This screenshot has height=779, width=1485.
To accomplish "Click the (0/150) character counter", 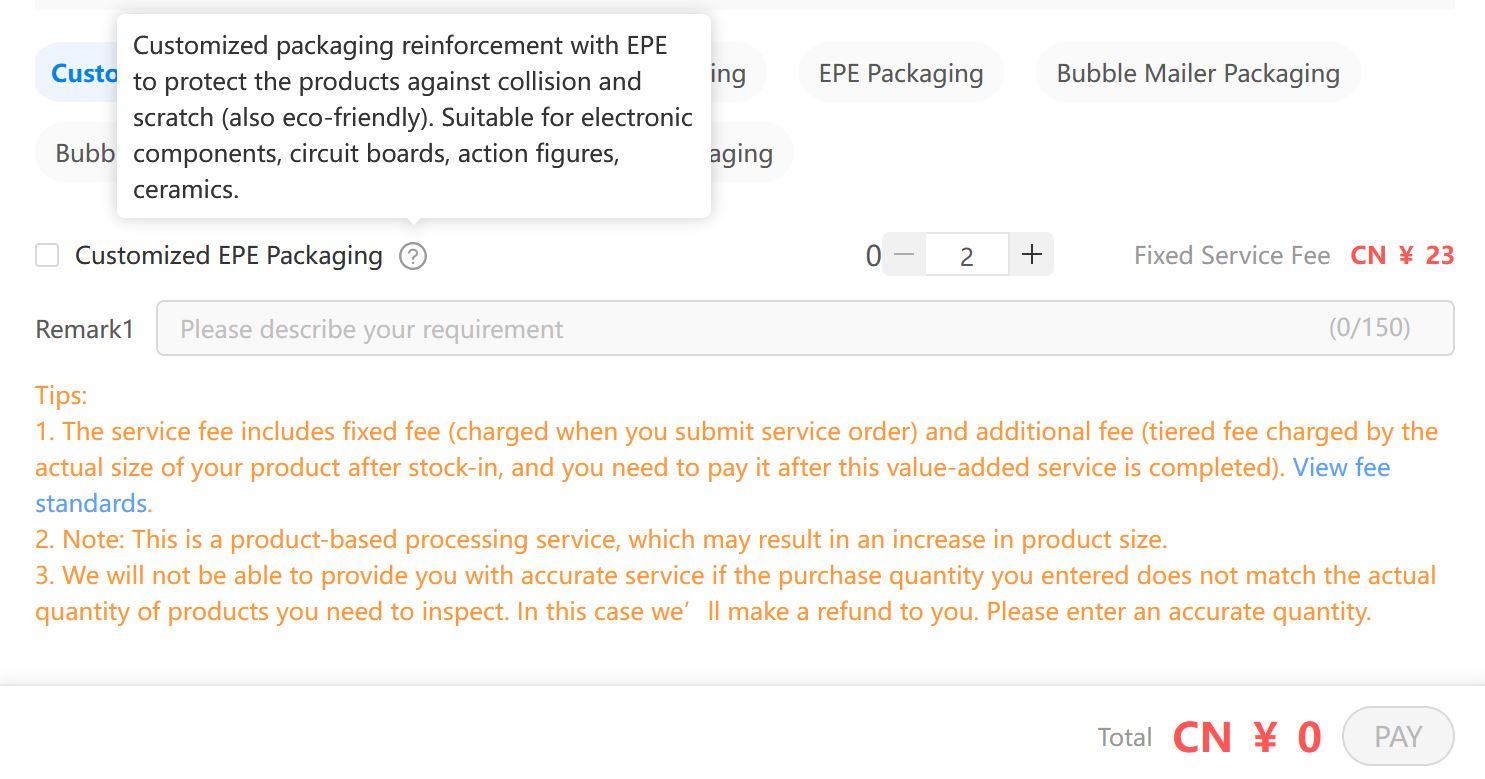I will (x=1369, y=328).
